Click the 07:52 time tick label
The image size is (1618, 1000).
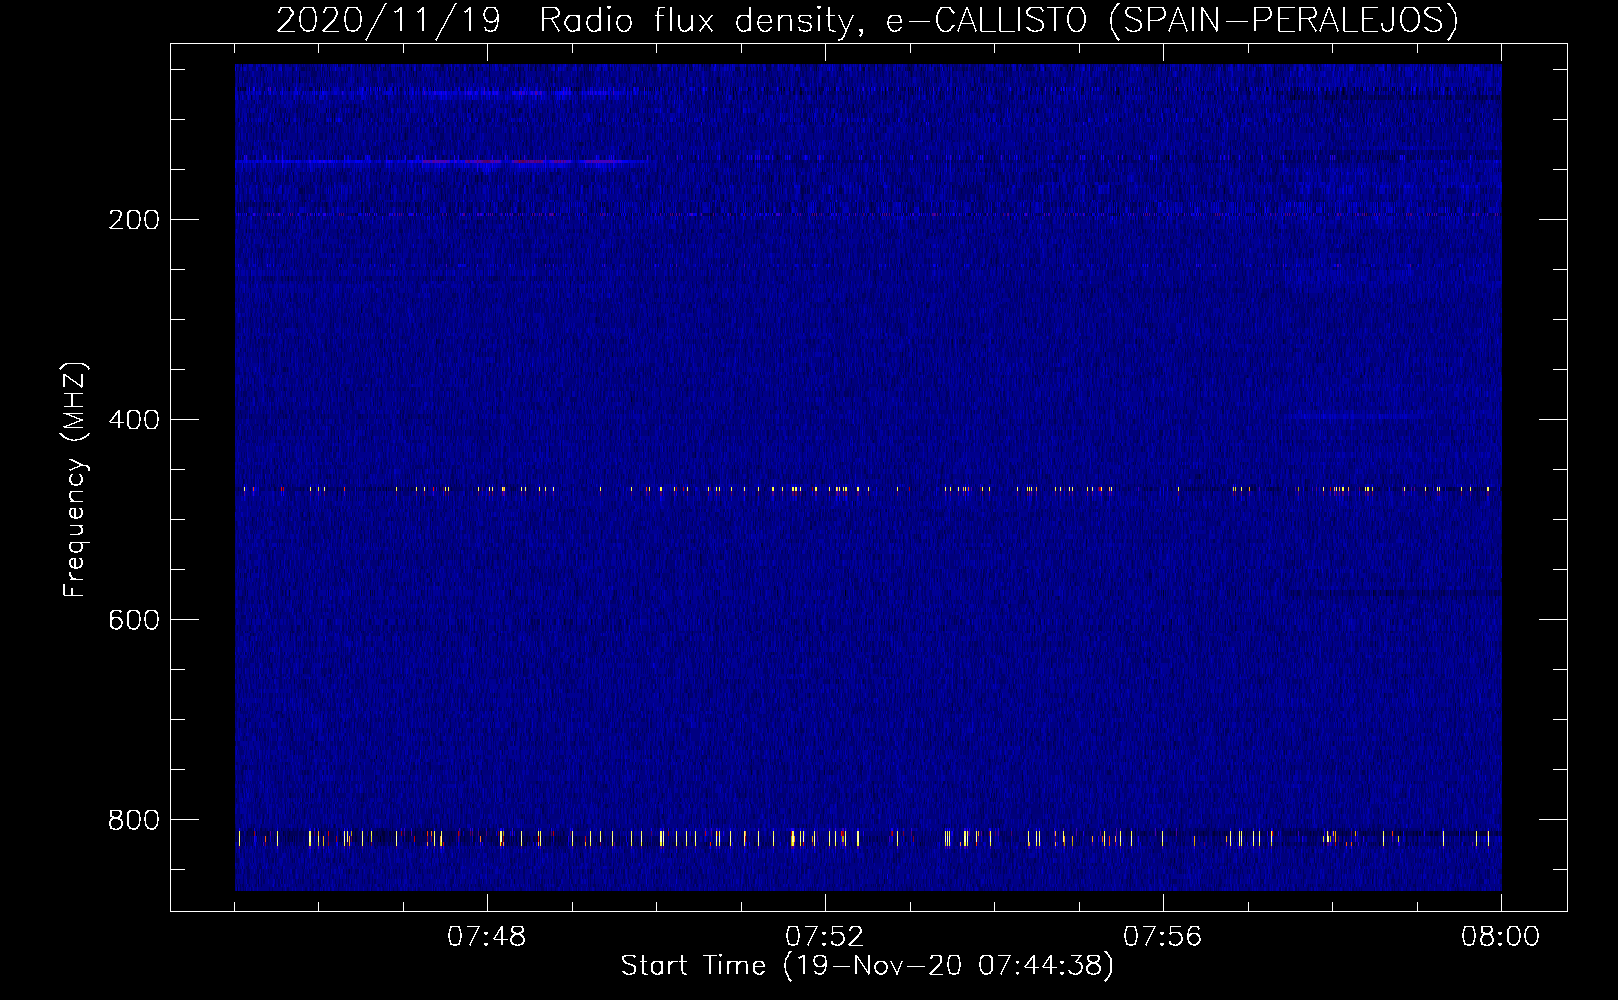(824, 937)
